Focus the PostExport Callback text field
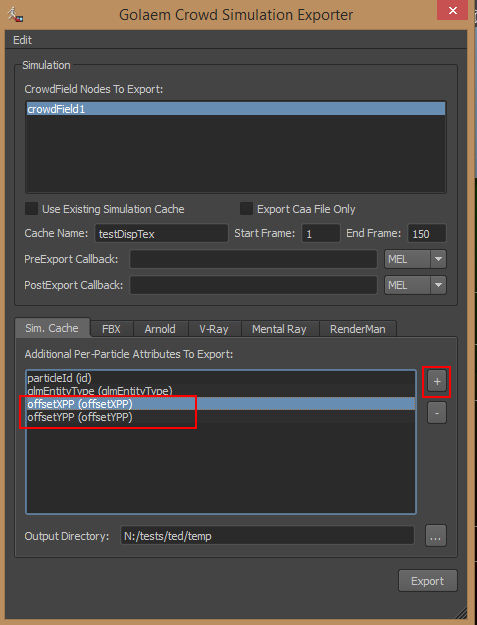 tap(253, 285)
